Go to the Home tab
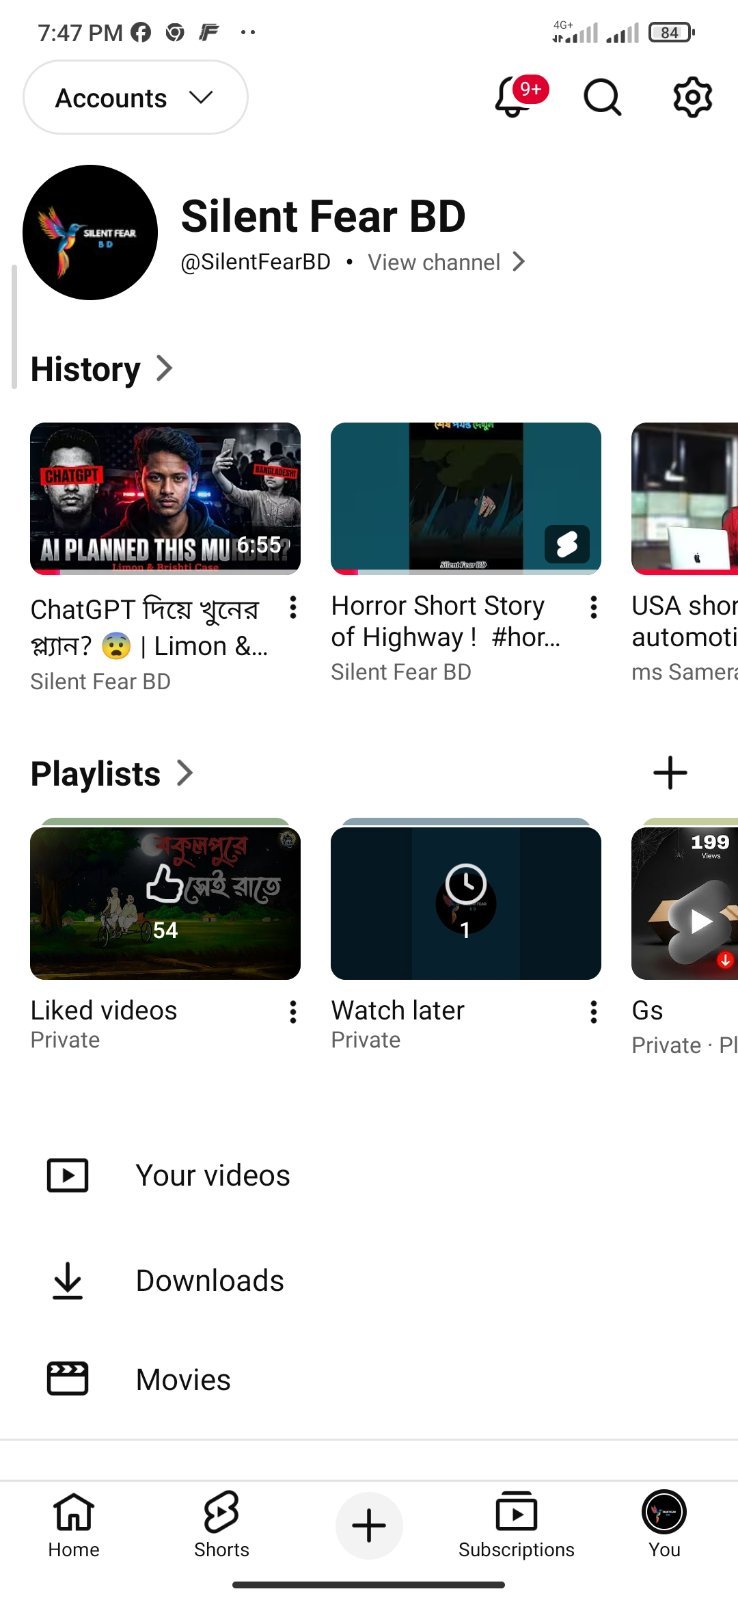Viewport: 738px width, 1600px height. (x=74, y=1525)
